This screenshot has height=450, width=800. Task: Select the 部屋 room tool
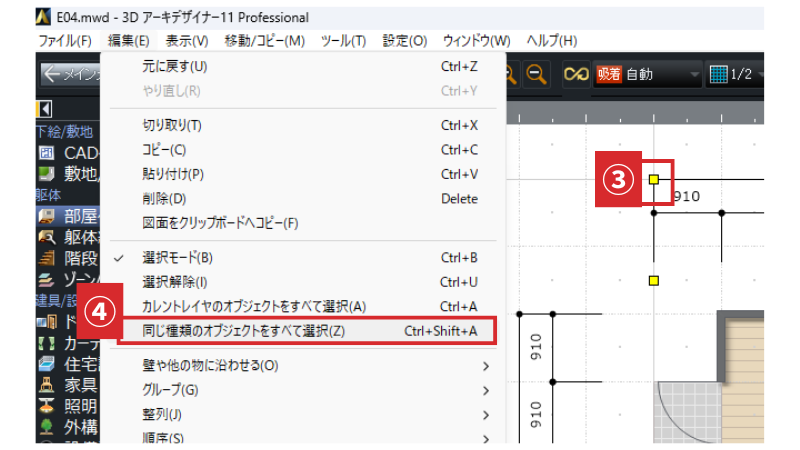[x=68, y=216]
